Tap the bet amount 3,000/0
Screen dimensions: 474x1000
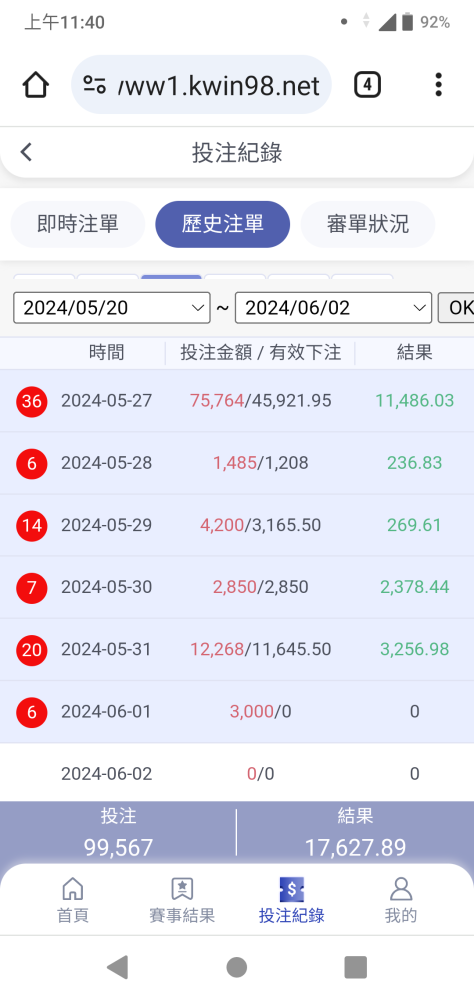(x=260, y=712)
